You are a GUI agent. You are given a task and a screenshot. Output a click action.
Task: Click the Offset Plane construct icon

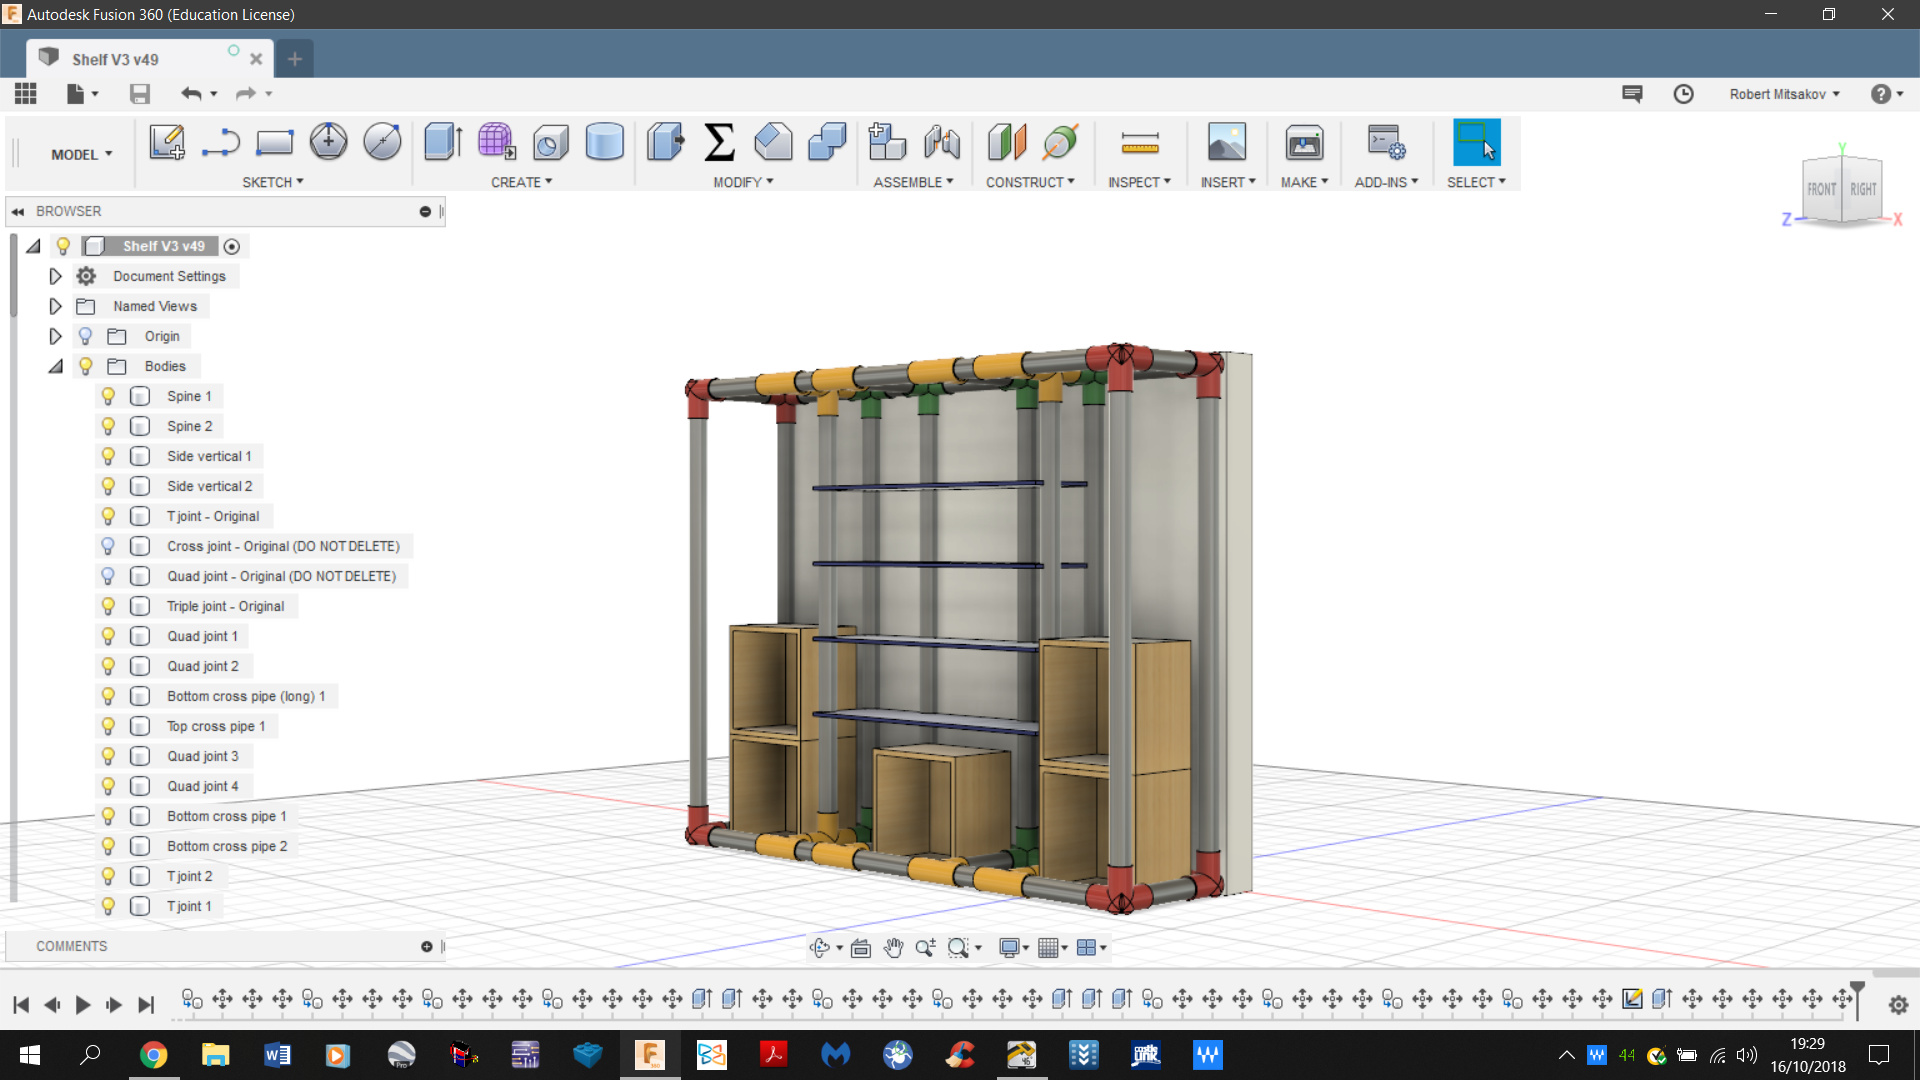[1006, 142]
